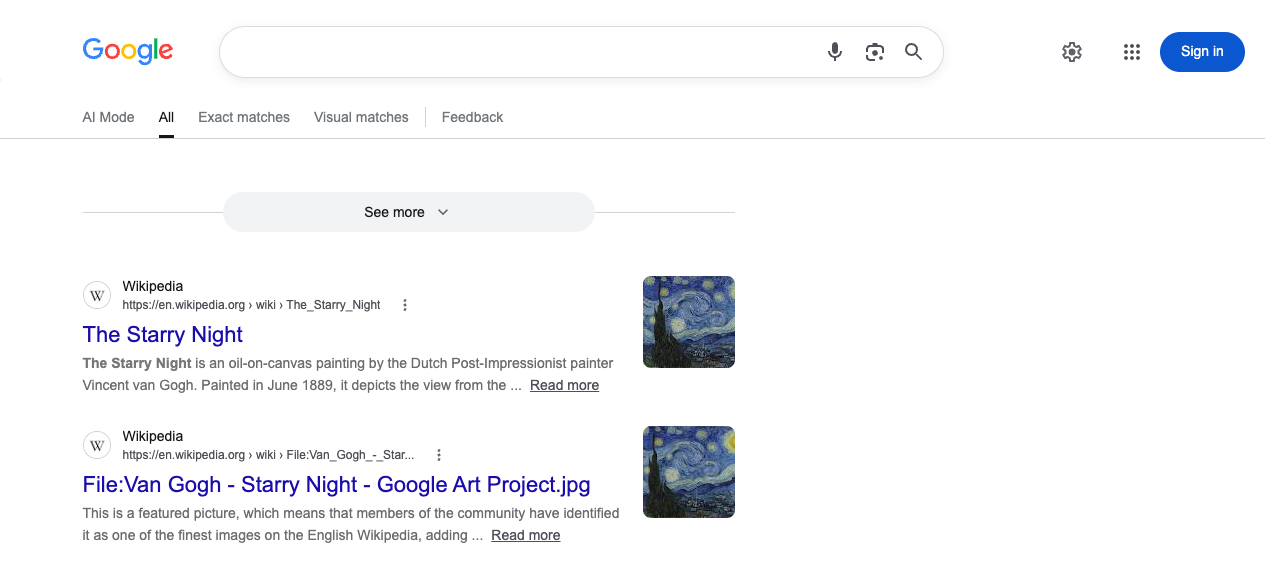Click the Feedback link
Image resolution: width=1280 pixels, height=573 pixels.
472,117
